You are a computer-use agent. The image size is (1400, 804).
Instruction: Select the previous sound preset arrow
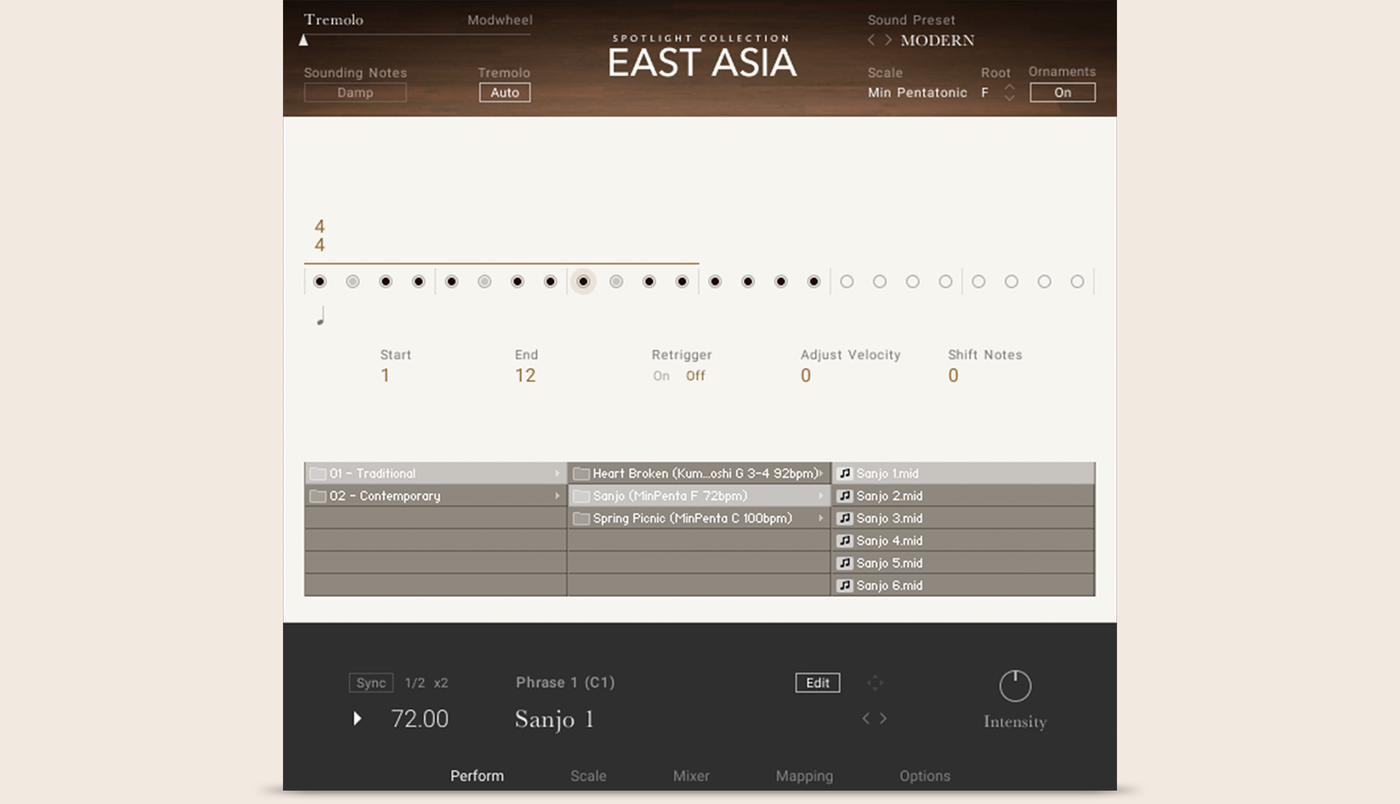point(871,40)
